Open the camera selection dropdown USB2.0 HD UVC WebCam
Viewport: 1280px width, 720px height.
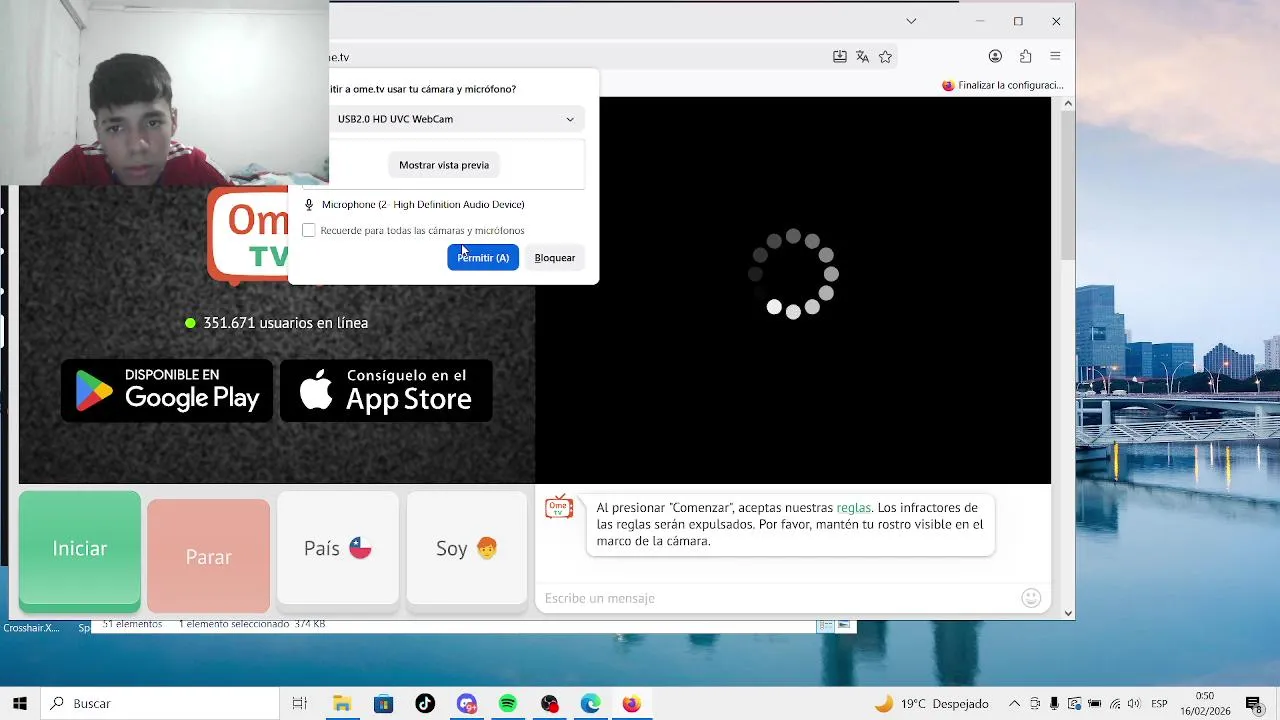pos(456,119)
